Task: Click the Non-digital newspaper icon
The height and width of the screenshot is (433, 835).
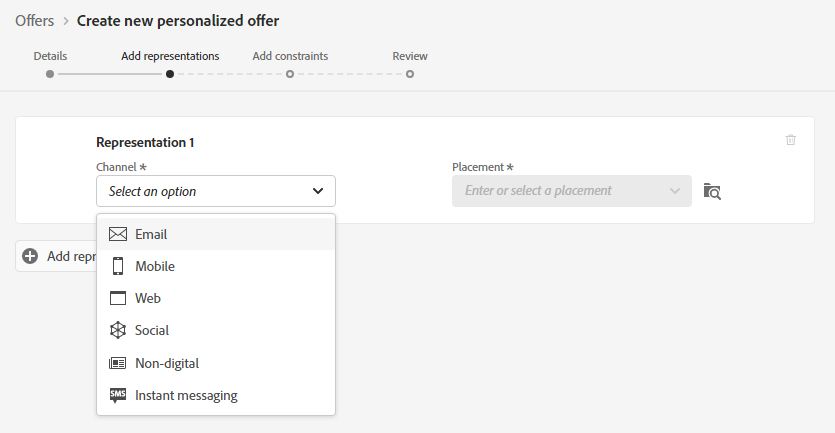Action: point(118,363)
